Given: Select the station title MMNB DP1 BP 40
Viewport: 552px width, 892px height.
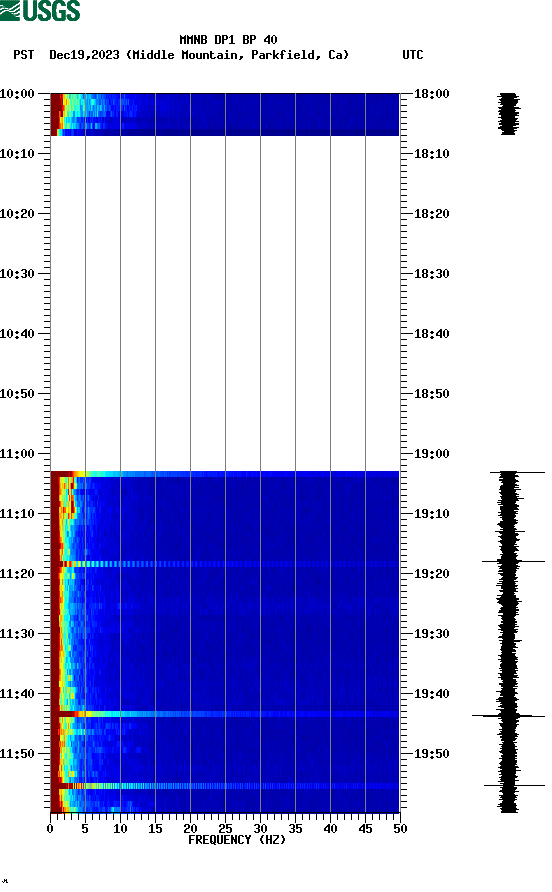Looking at the screenshot, I should (x=228, y=40).
